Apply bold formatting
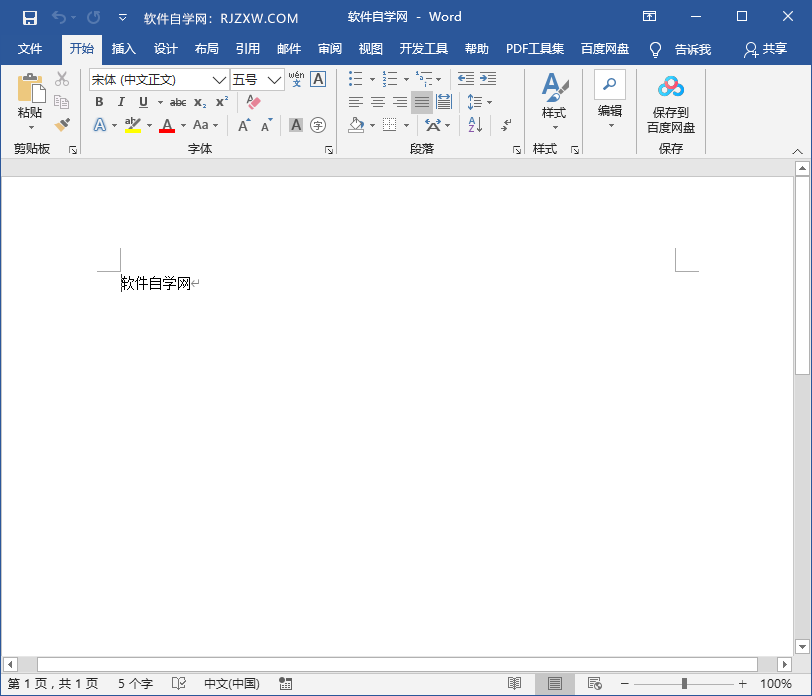 [99, 101]
